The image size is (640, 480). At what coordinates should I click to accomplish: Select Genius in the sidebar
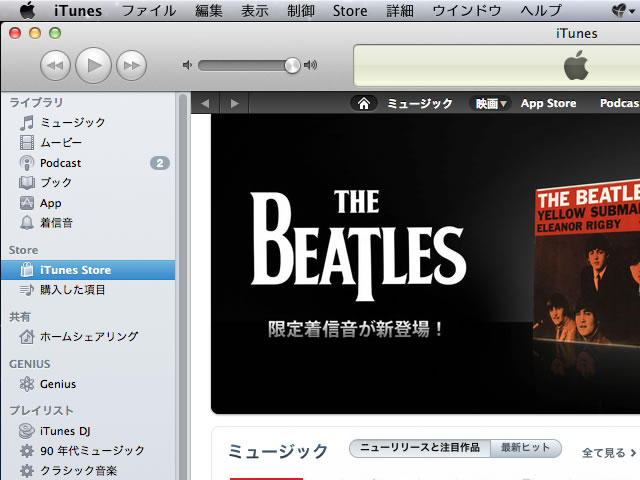click(x=88, y=384)
